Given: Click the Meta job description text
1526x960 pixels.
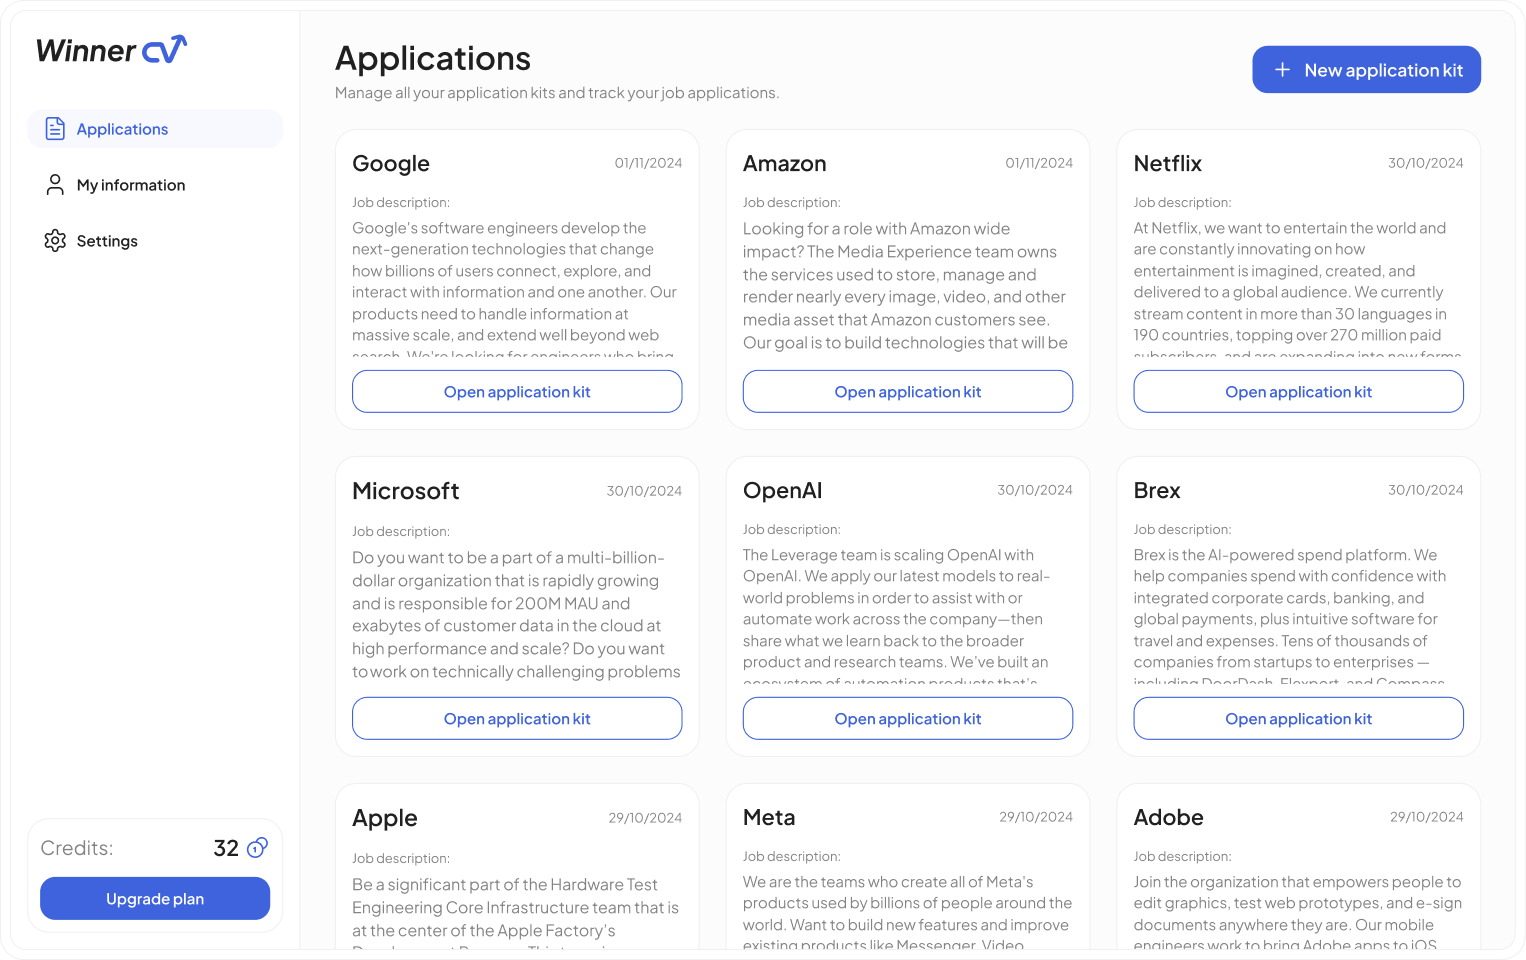Looking at the screenshot, I should point(907,910).
